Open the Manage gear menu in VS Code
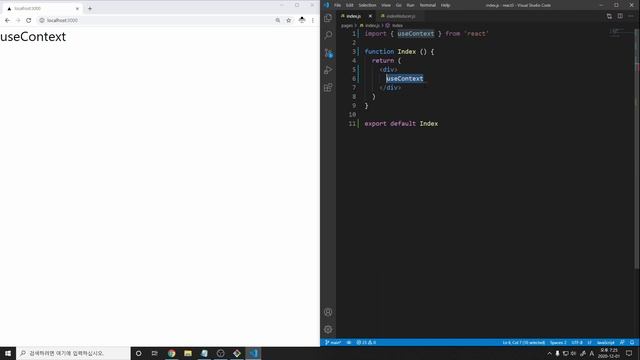 tap(328, 329)
